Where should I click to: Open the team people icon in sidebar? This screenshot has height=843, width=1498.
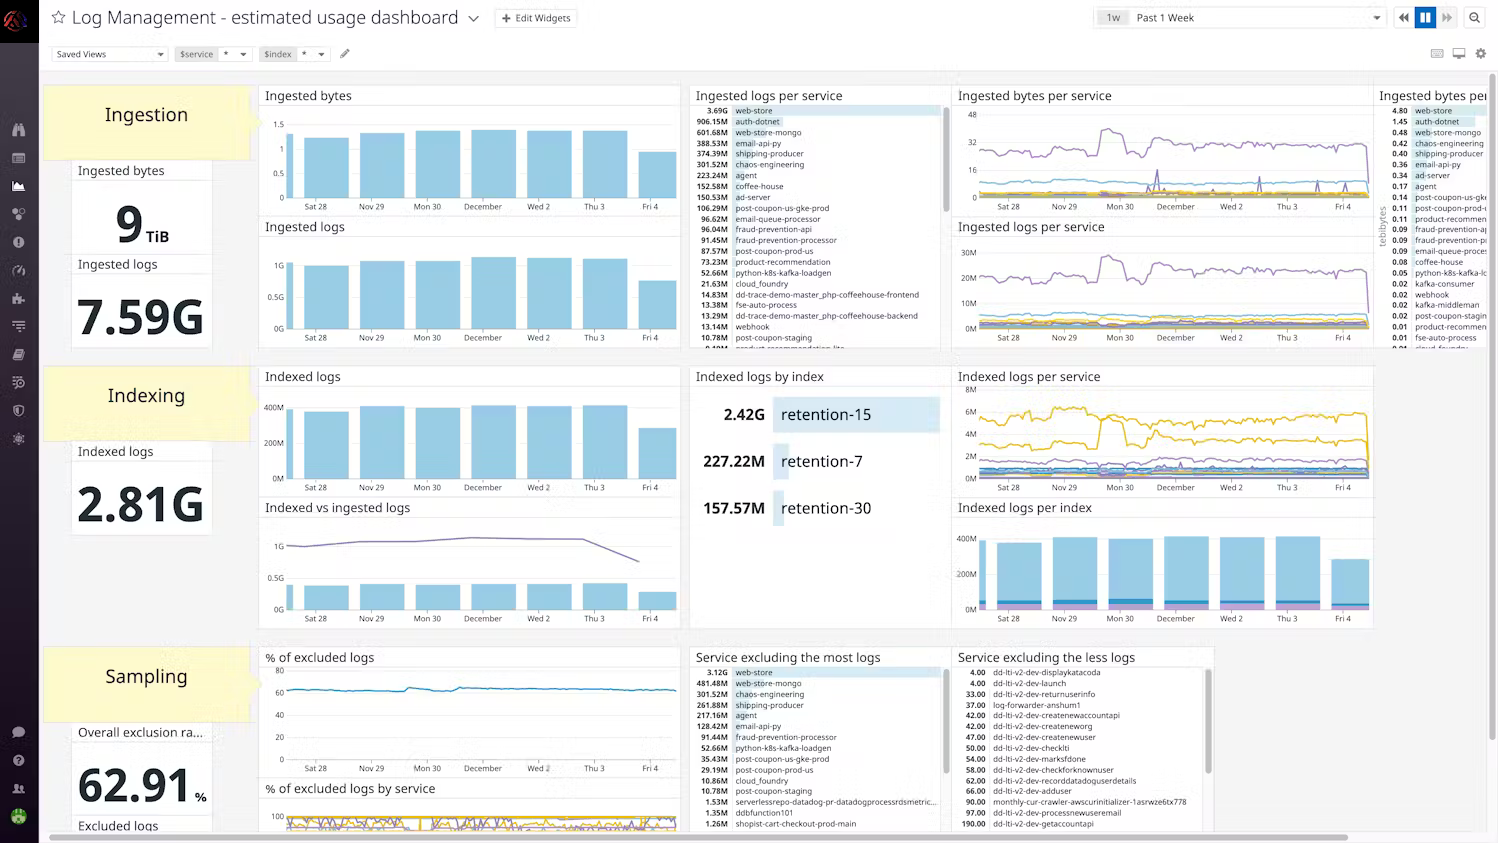point(18,788)
